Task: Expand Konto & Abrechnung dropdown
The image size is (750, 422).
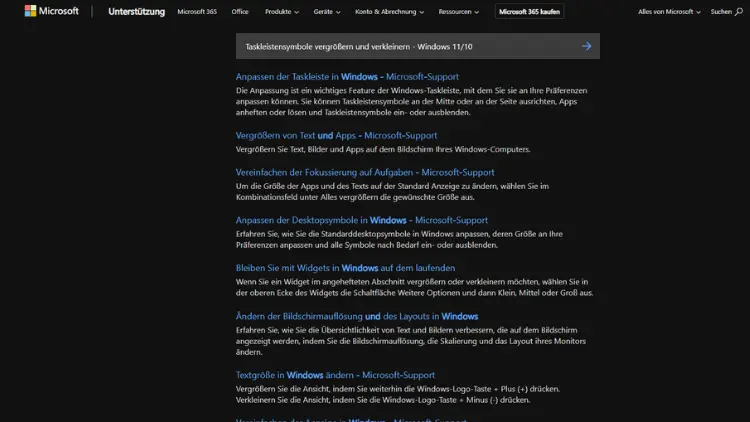Action: (389, 11)
